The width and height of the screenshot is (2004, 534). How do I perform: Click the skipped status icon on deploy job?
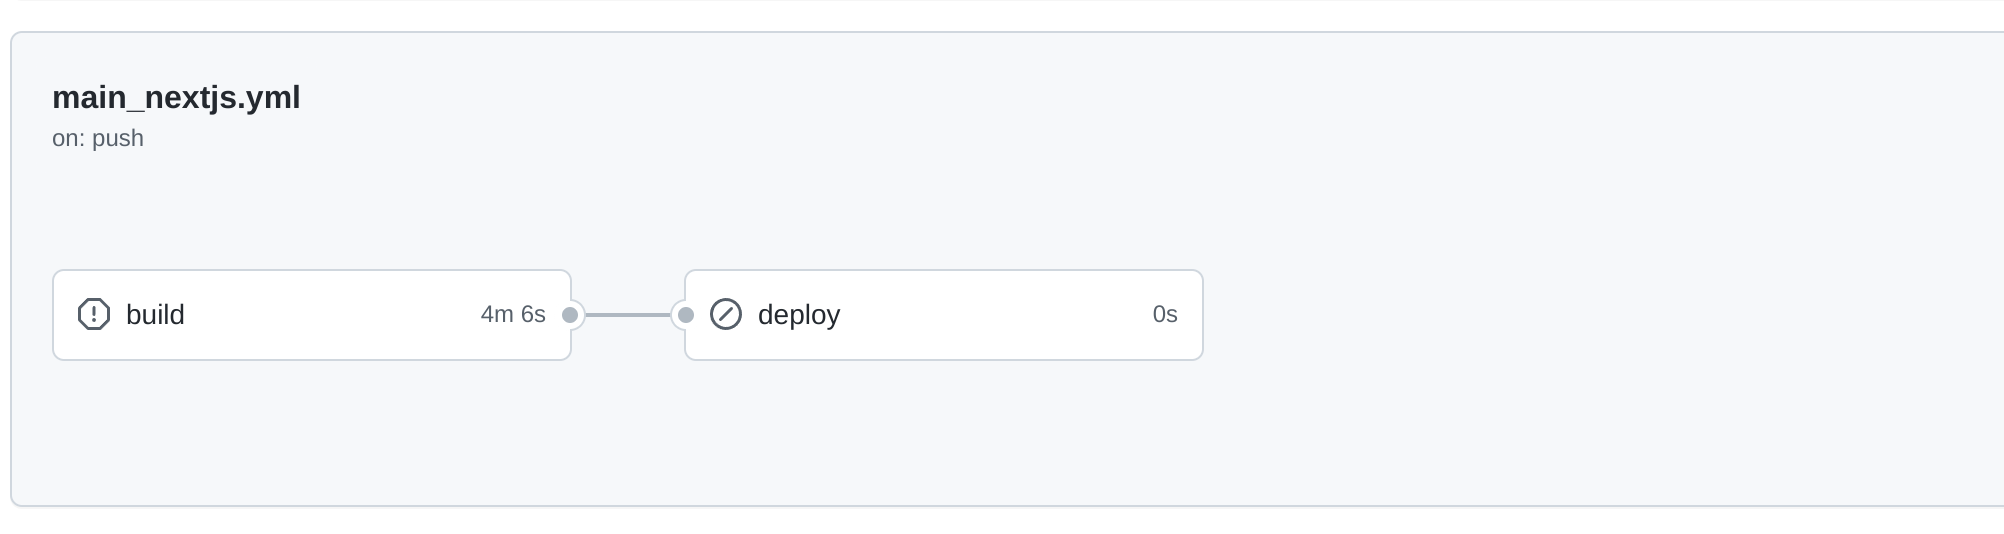[x=726, y=314]
